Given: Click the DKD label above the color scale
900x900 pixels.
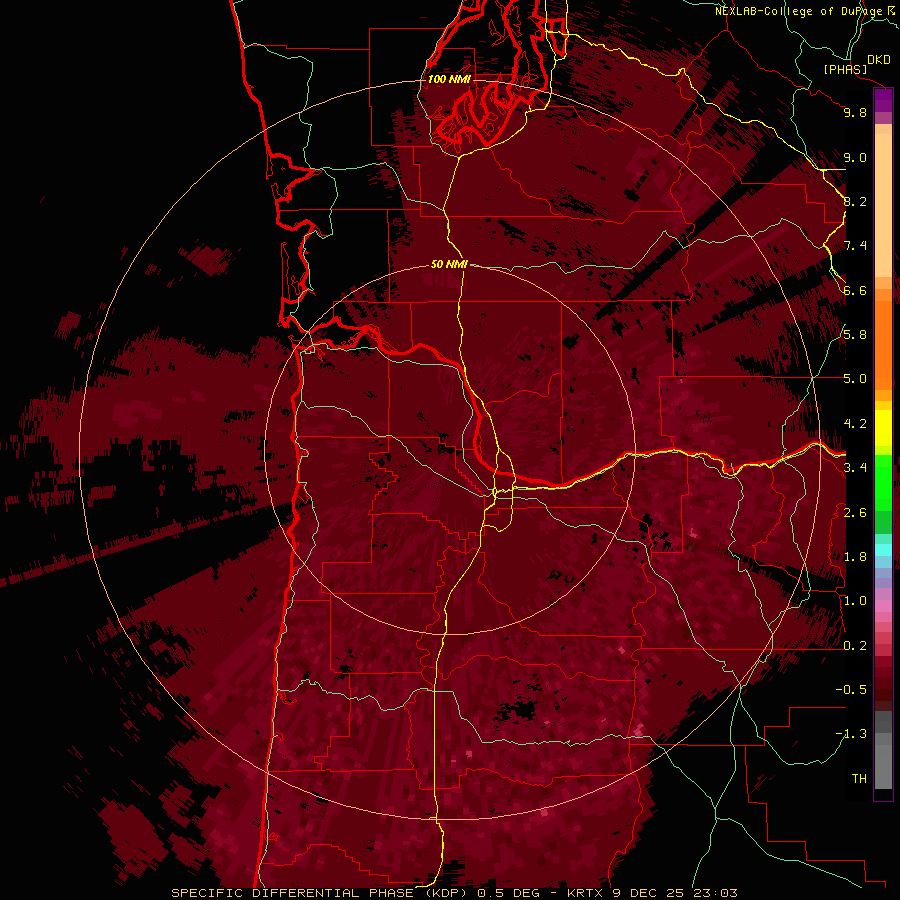Looking at the screenshot, I should click(879, 60).
